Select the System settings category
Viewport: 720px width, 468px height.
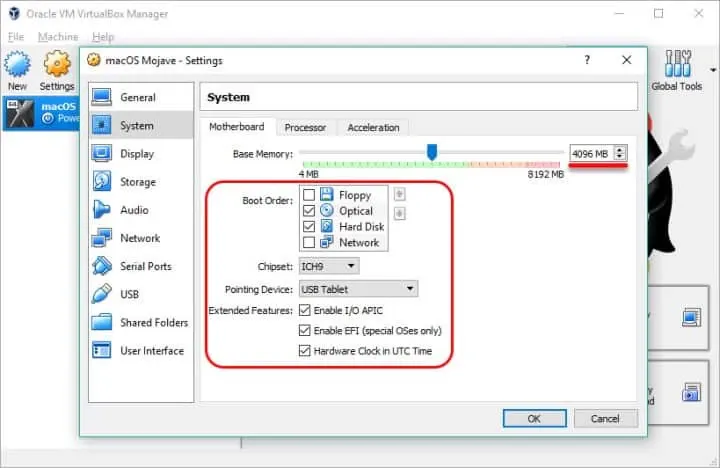point(141,125)
